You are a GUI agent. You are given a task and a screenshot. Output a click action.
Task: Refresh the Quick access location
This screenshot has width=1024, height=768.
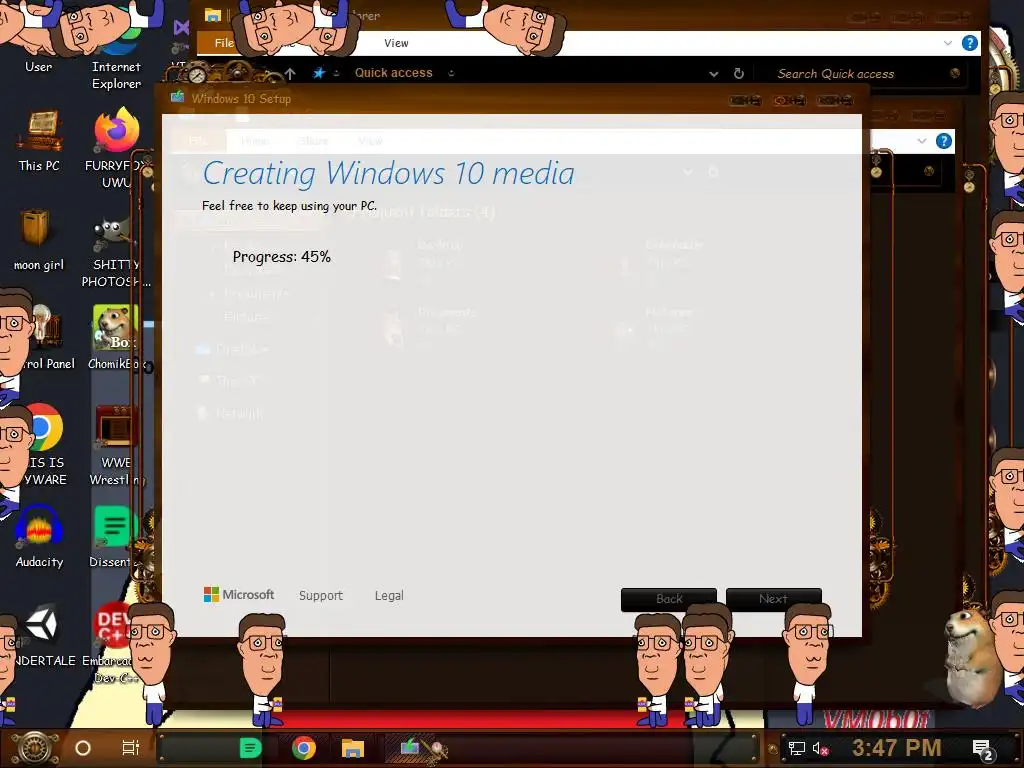pyautogui.click(x=739, y=73)
